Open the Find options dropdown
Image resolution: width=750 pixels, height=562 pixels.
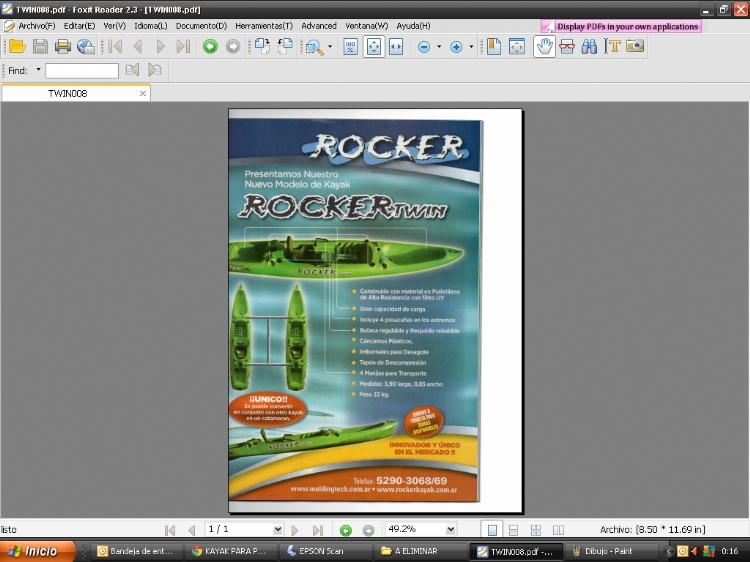pyautogui.click(x=38, y=70)
